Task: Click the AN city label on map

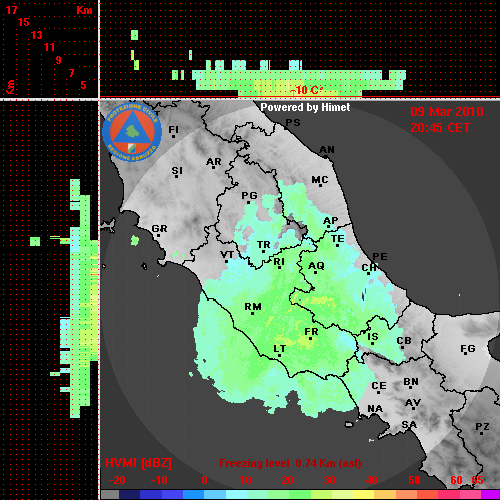Action: 327,150
